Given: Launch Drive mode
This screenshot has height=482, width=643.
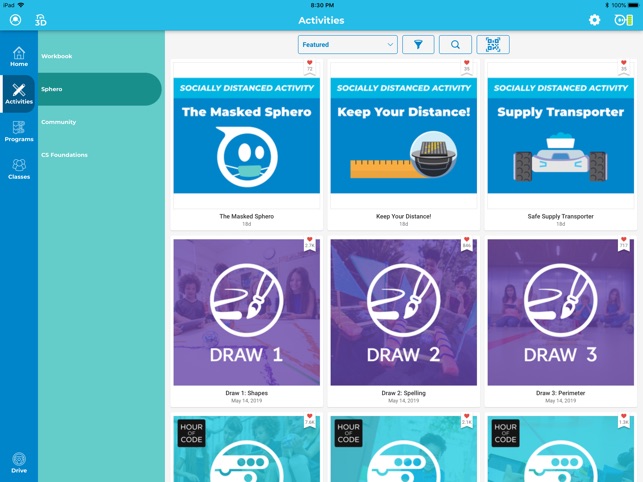Looking at the screenshot, I should click(x=19, y=462).
